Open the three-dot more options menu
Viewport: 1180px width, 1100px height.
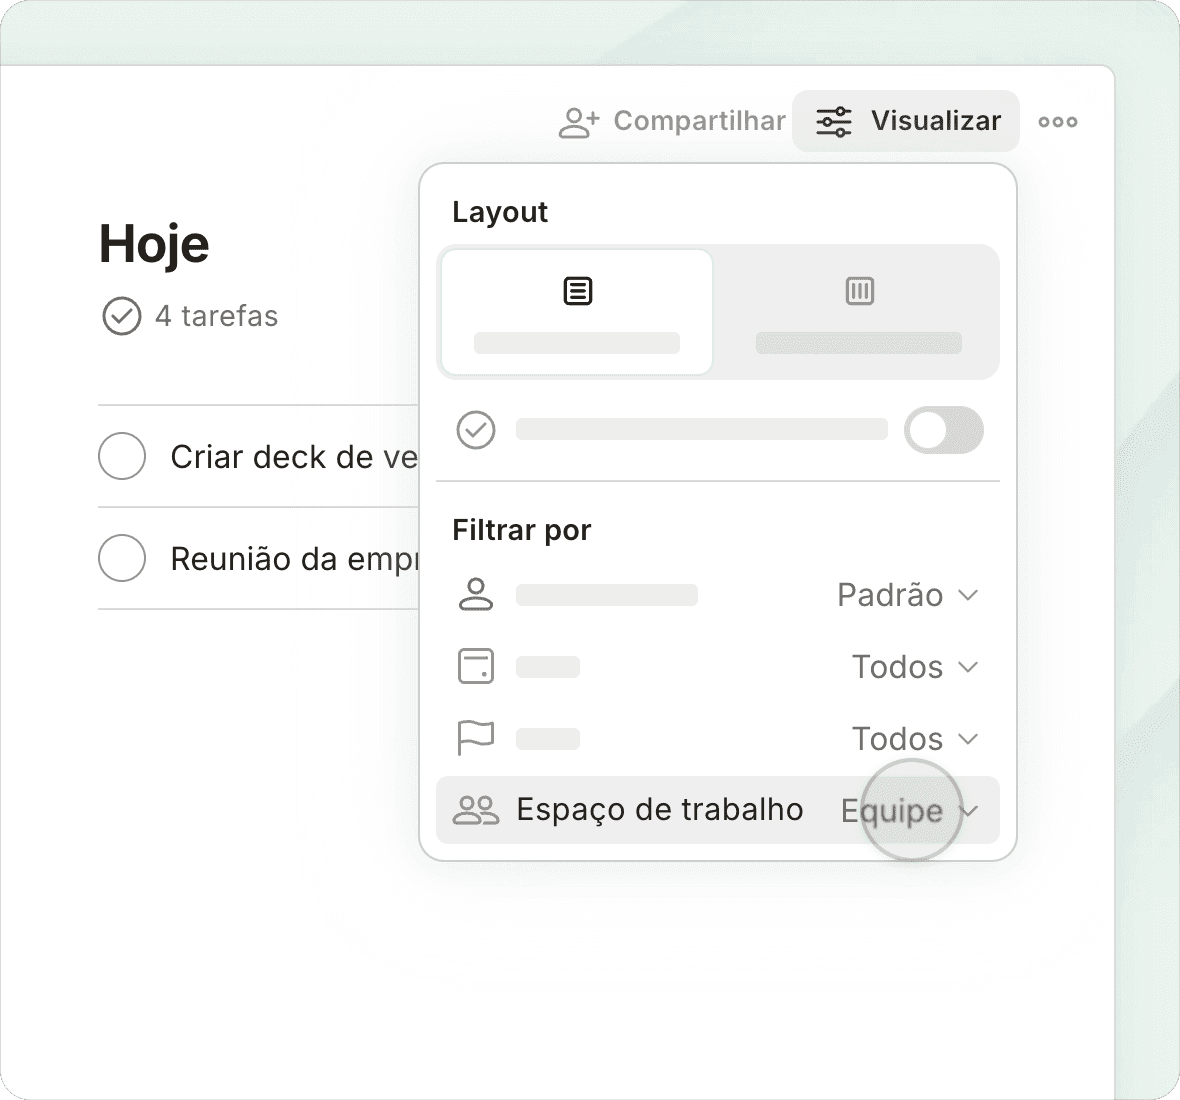coord(1057,122)
